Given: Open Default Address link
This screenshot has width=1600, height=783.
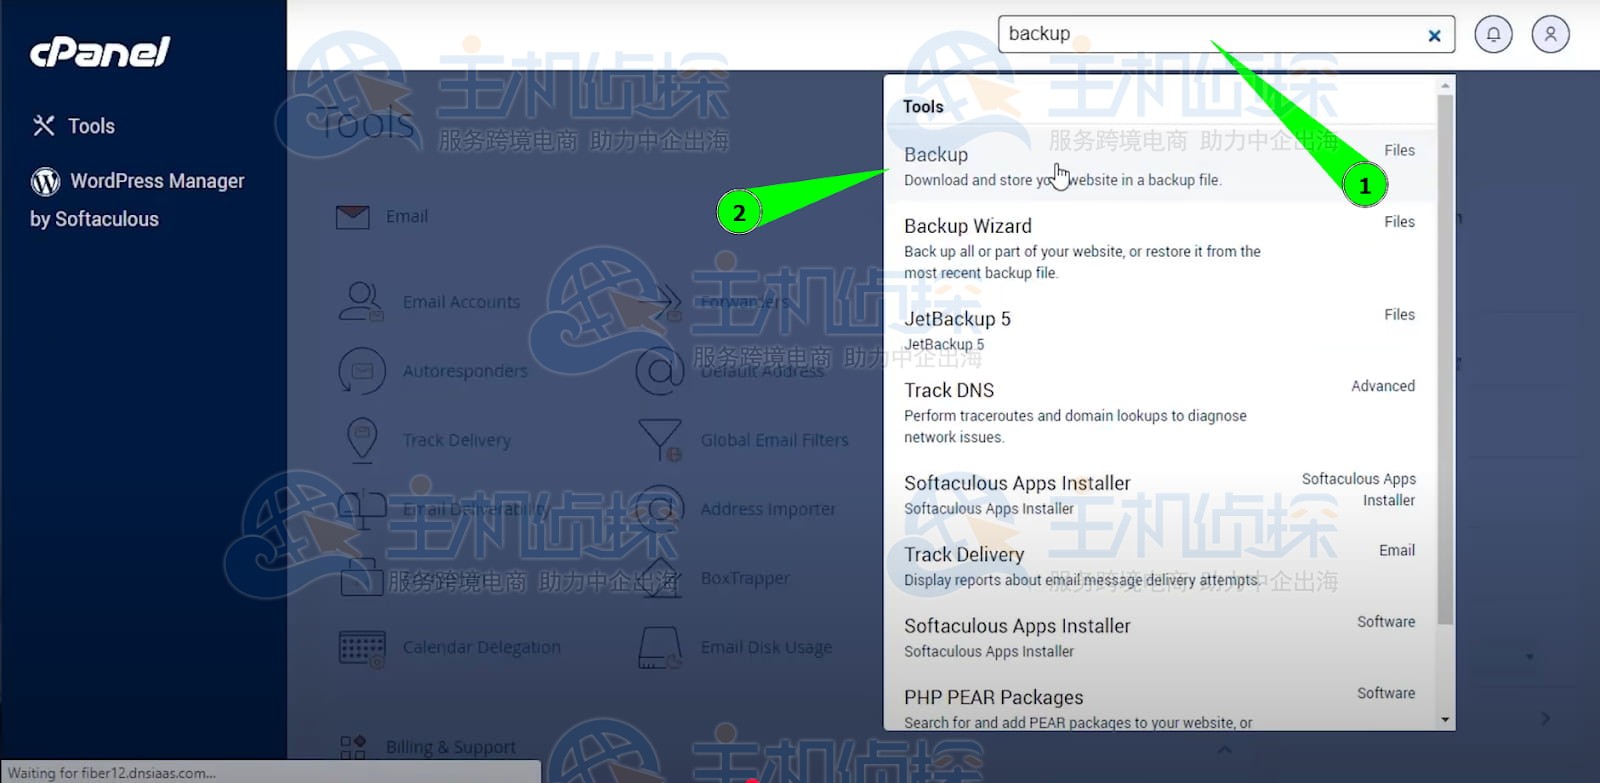Looking at the screenshot, I should [x=762, y=371].
